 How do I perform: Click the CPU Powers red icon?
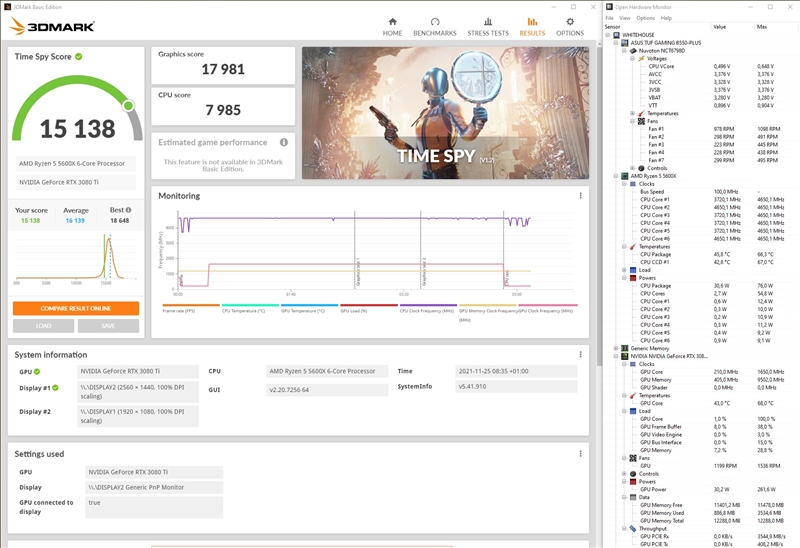pyautogui.click(x=633, y=278)
